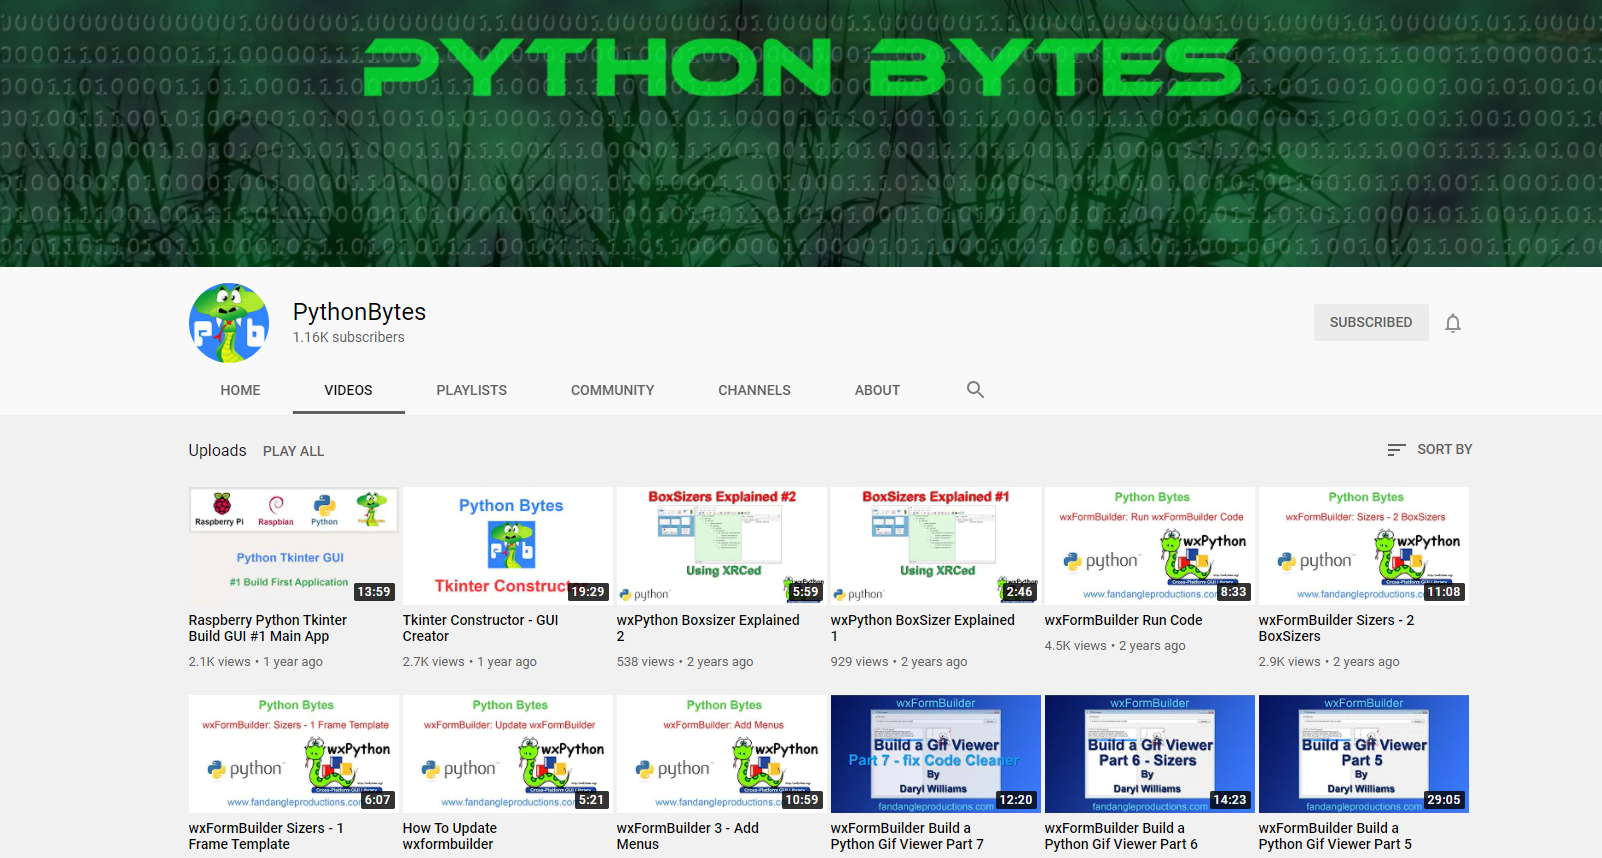Click title wxFormBuilder Run Code
This screenshot has height=858, width=1602.
click(x=1124, y=620)
